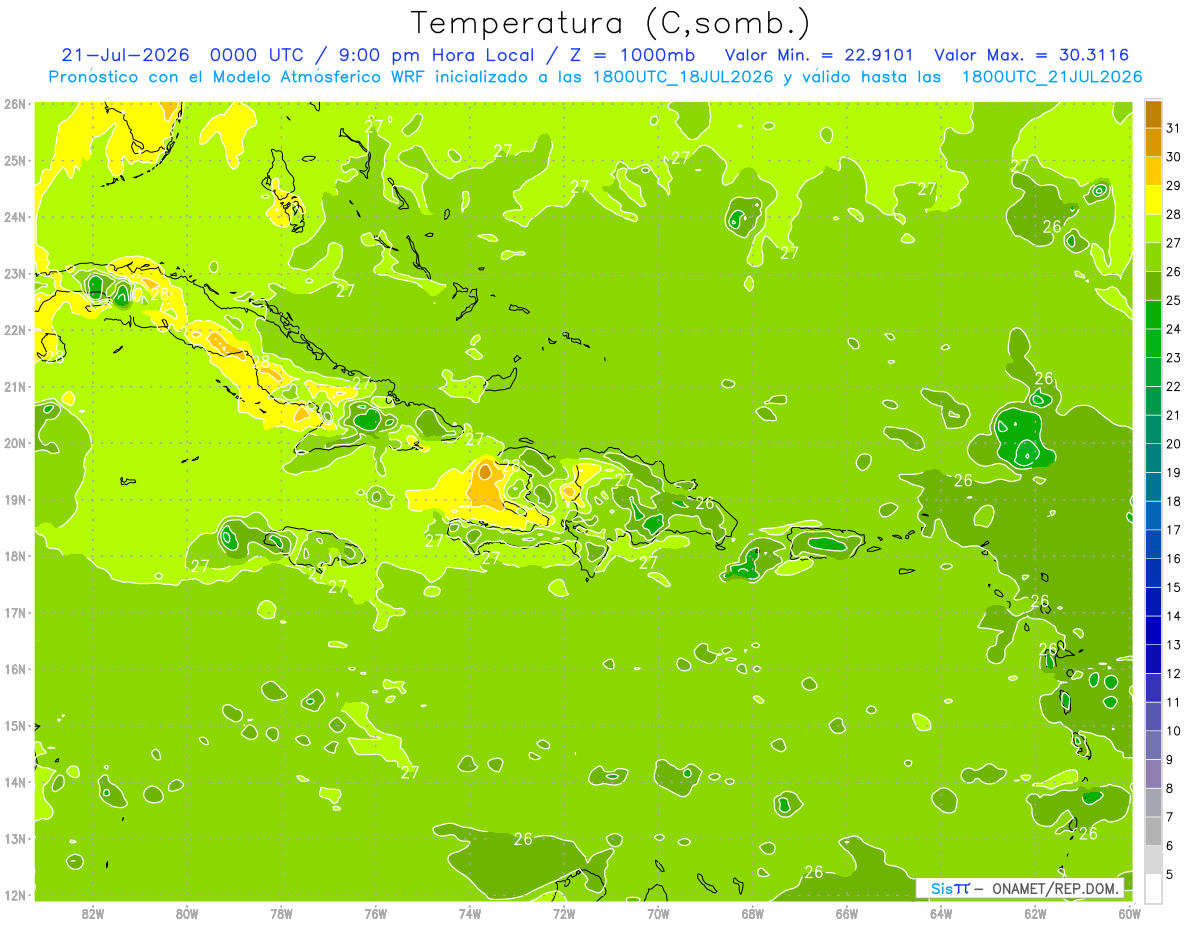
Task: Pick teal legend band between 19 and 20
Action: pos(1154,458)
